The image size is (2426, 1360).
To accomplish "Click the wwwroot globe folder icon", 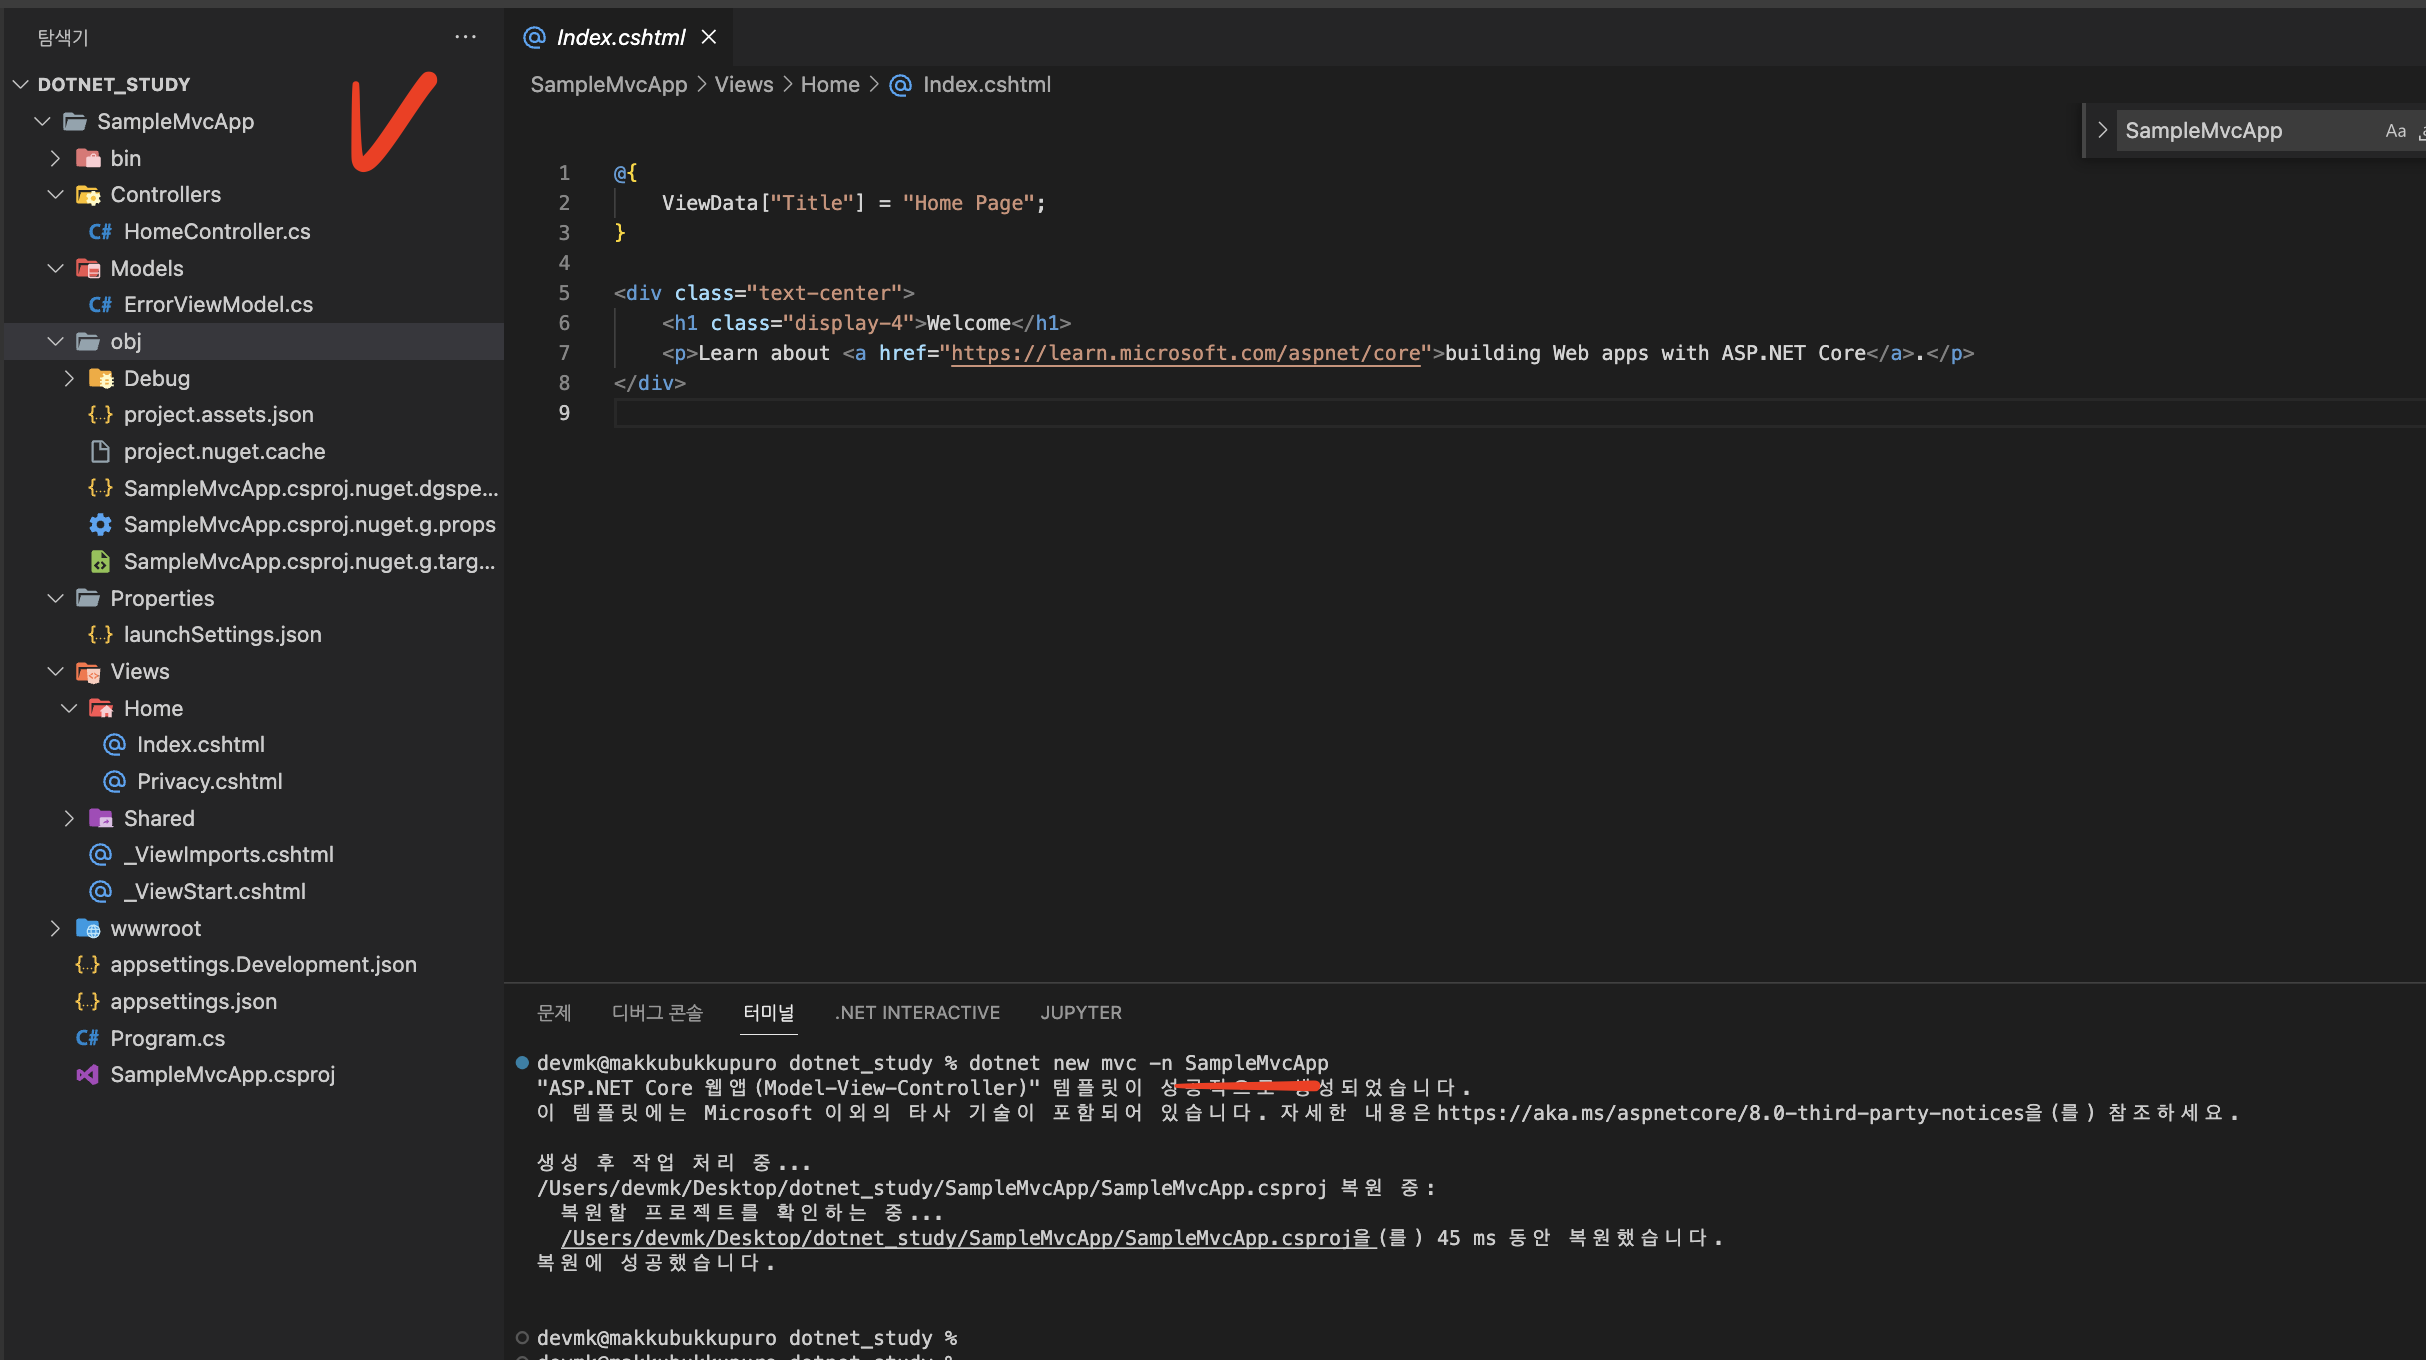I will point(88,928).
